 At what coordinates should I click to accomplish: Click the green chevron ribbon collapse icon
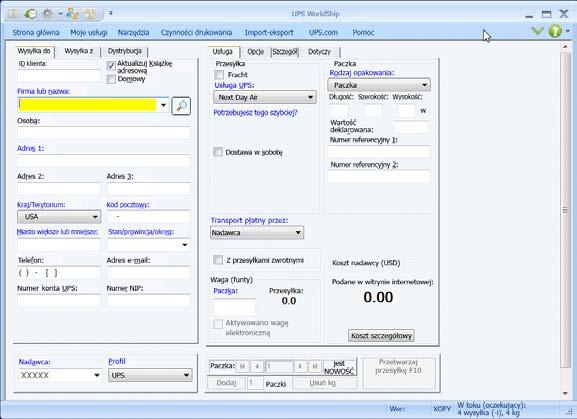538,31
